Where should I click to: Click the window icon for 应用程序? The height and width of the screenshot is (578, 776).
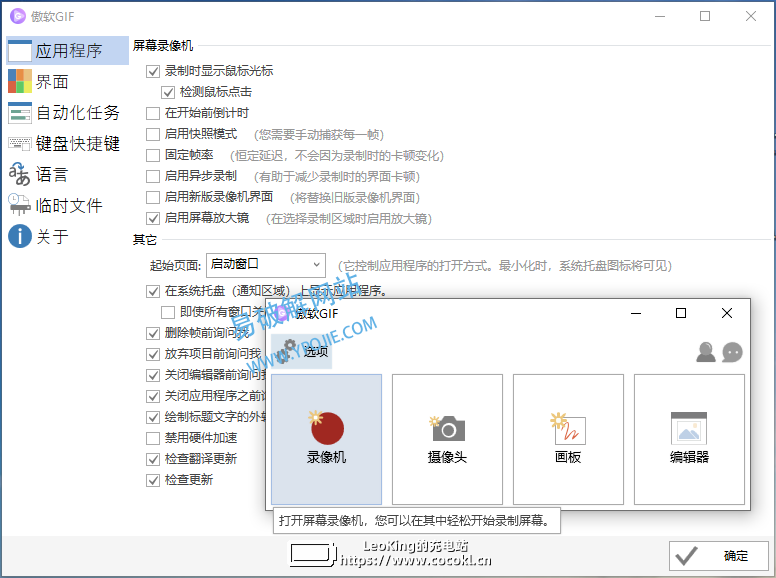pos(20,51)
